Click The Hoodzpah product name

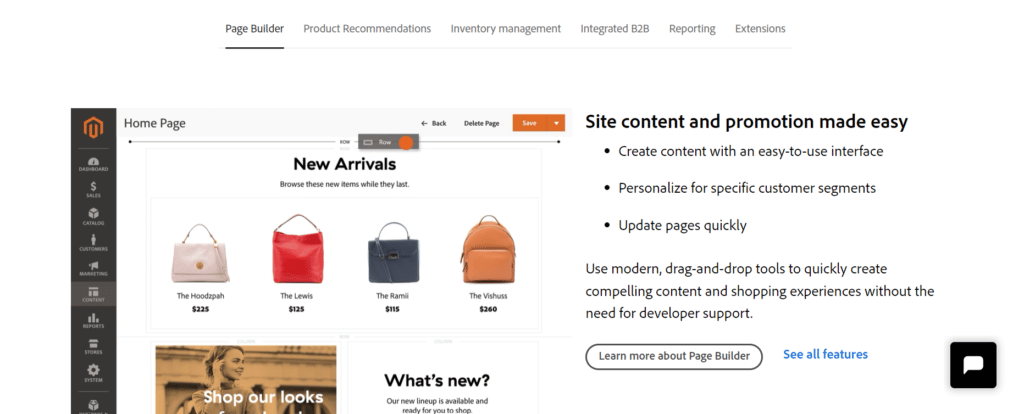[200, 296]
